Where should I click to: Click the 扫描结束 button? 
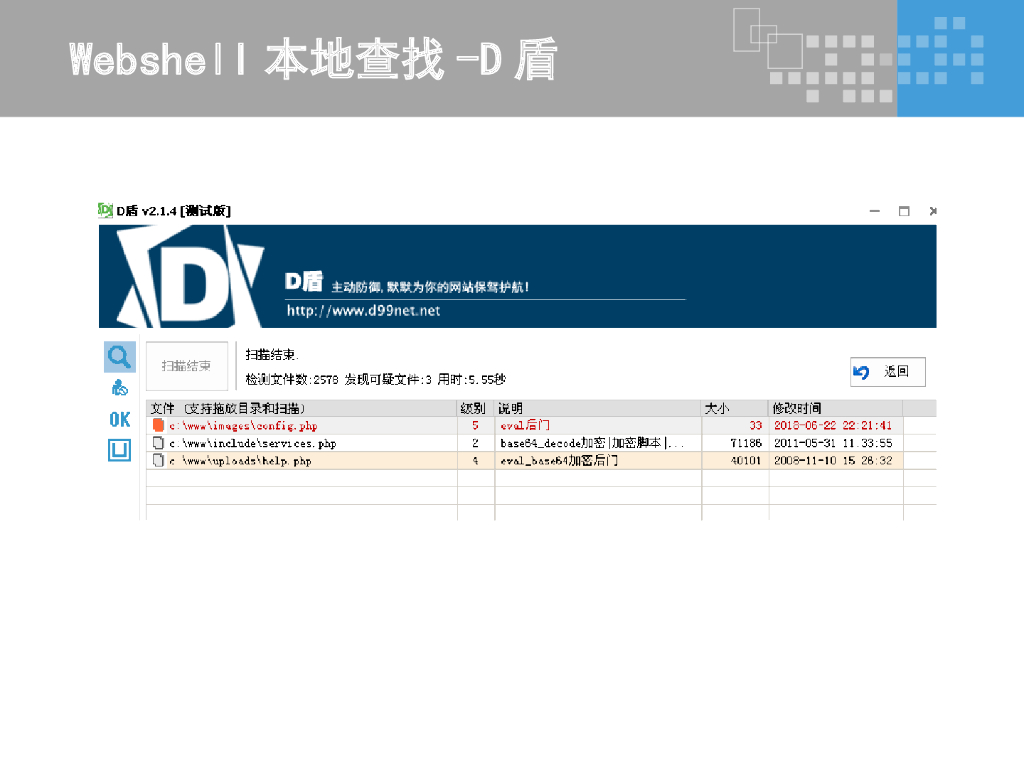(x=187, y=366)
